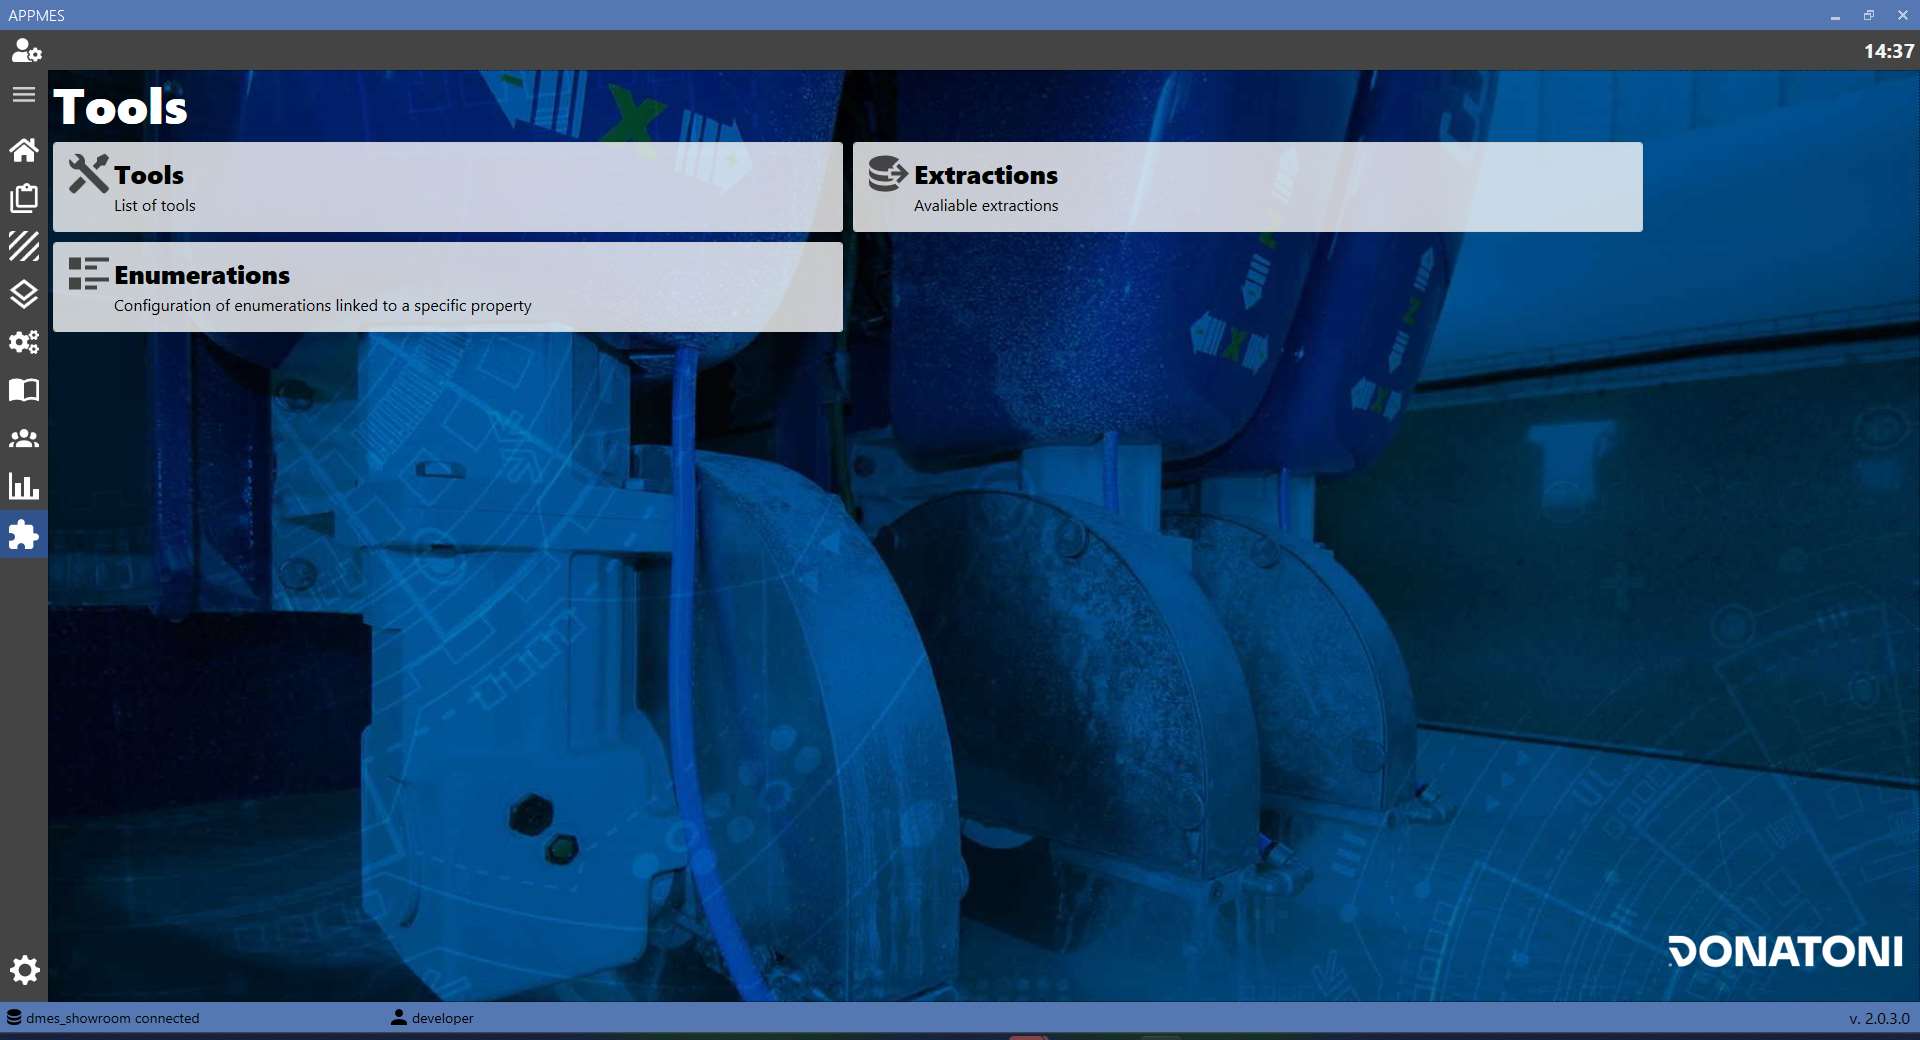Open the open book icon in sidebar
The width and height of the screenshot is (1920, 1040).
coord(24,390)
